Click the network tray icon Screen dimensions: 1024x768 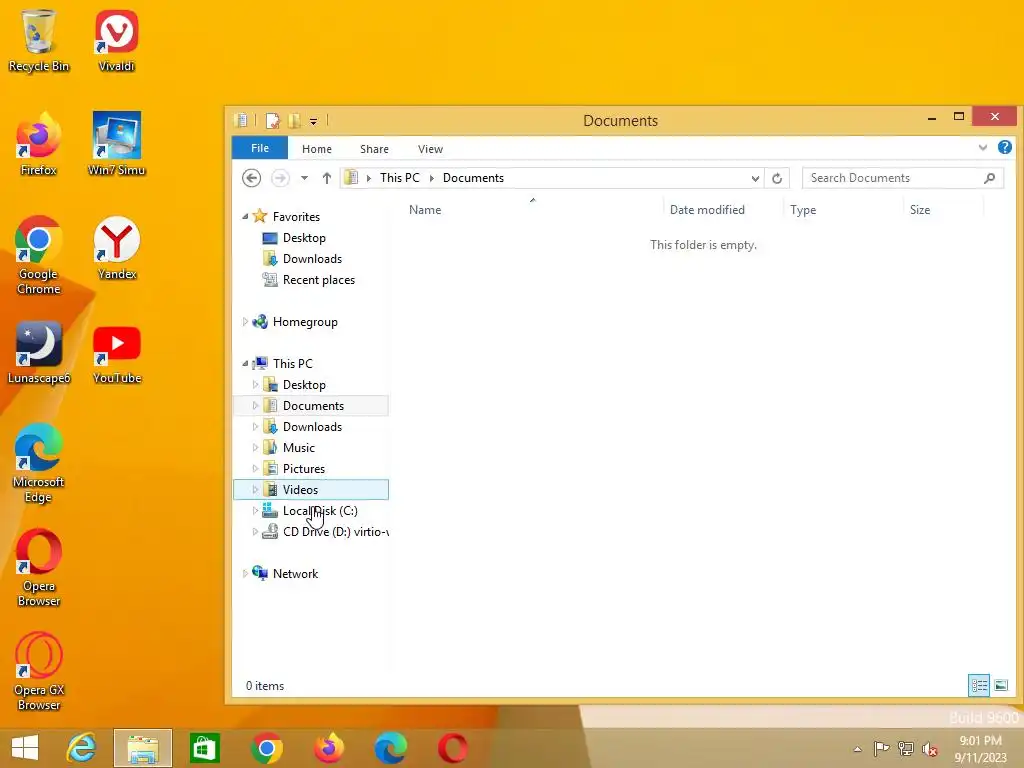click(905, 748)
